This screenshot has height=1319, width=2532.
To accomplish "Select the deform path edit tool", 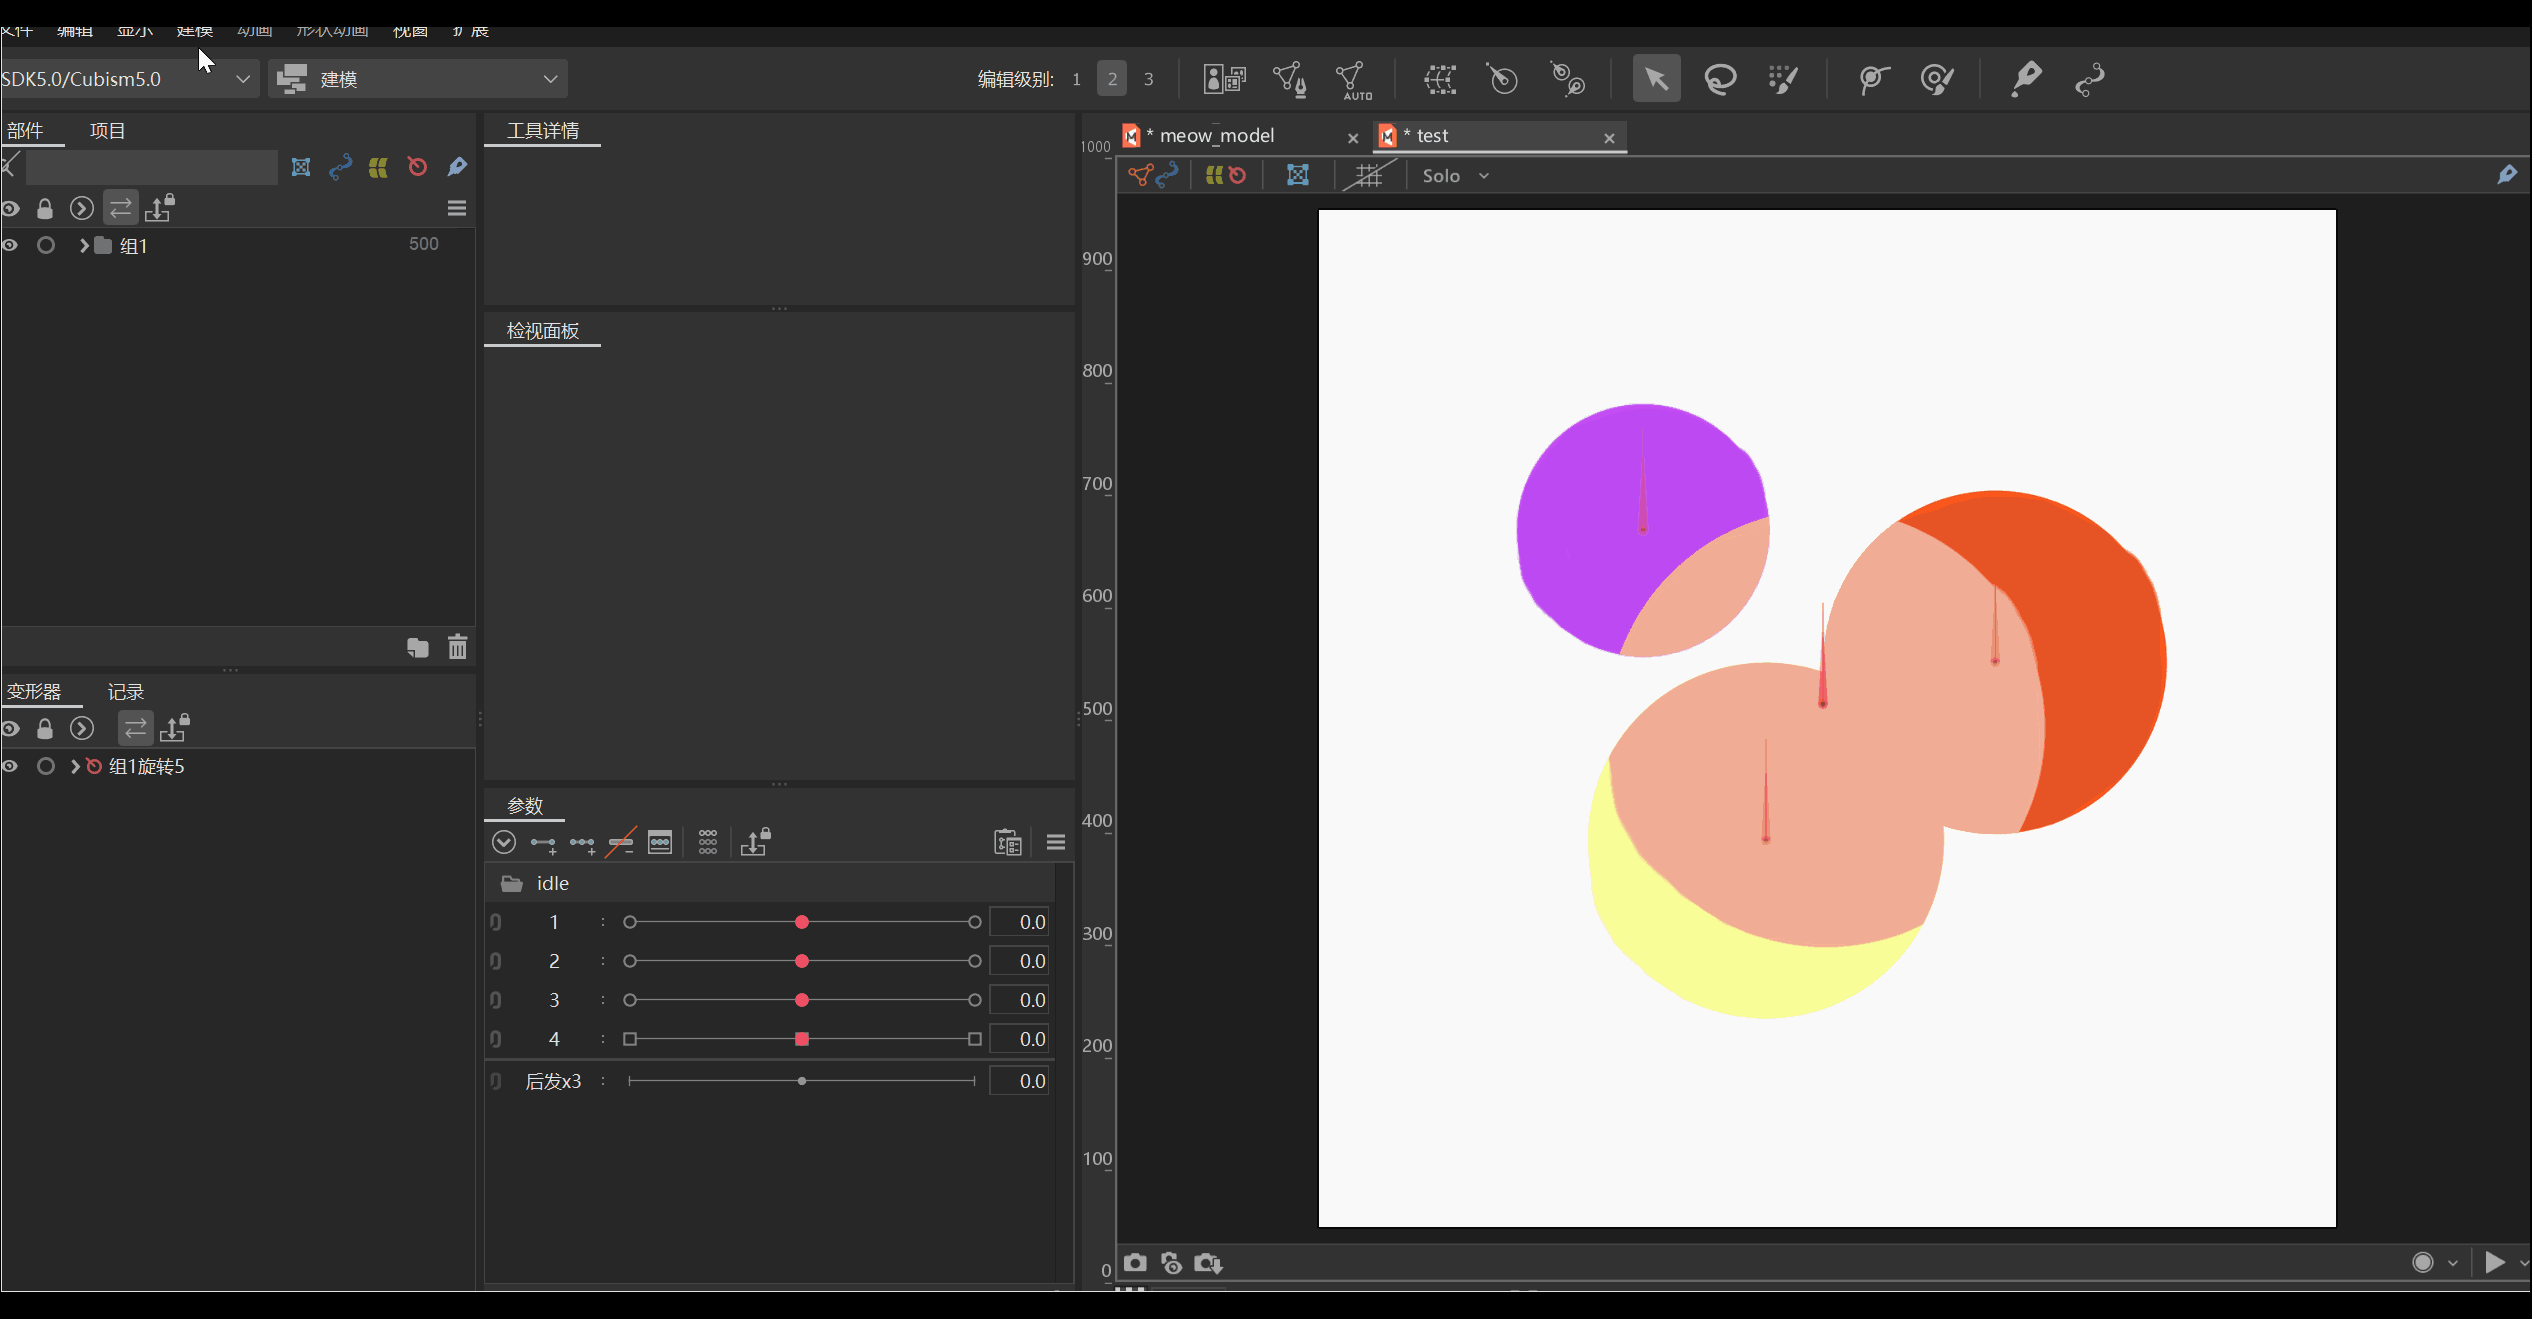I will [x=2090, y=79].
